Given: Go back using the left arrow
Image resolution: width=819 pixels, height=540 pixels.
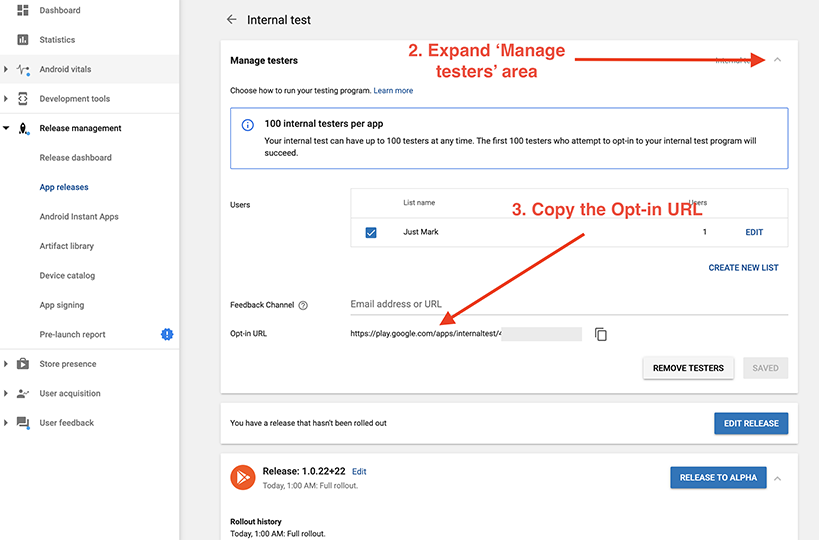Looking at the screenshot, I should 231,19.
